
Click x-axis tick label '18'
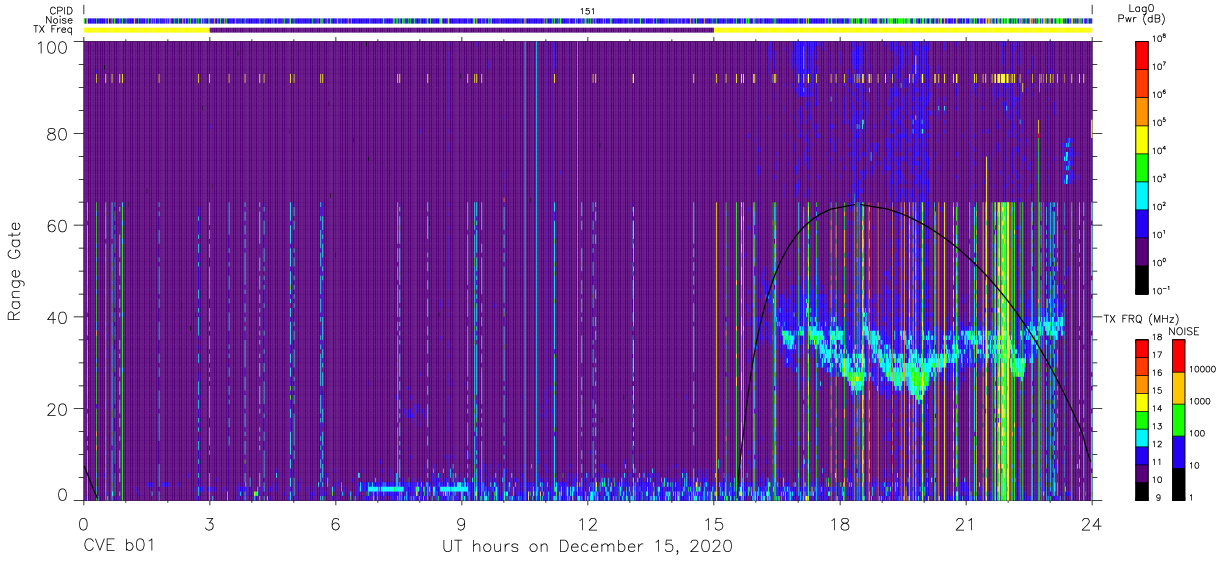841,524
